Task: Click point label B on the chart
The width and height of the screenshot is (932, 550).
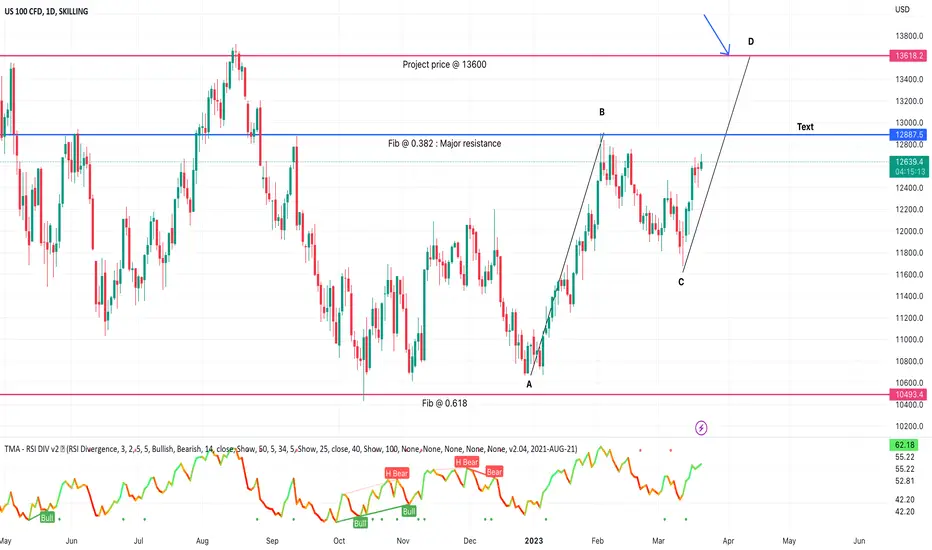Action: point(602,112)
